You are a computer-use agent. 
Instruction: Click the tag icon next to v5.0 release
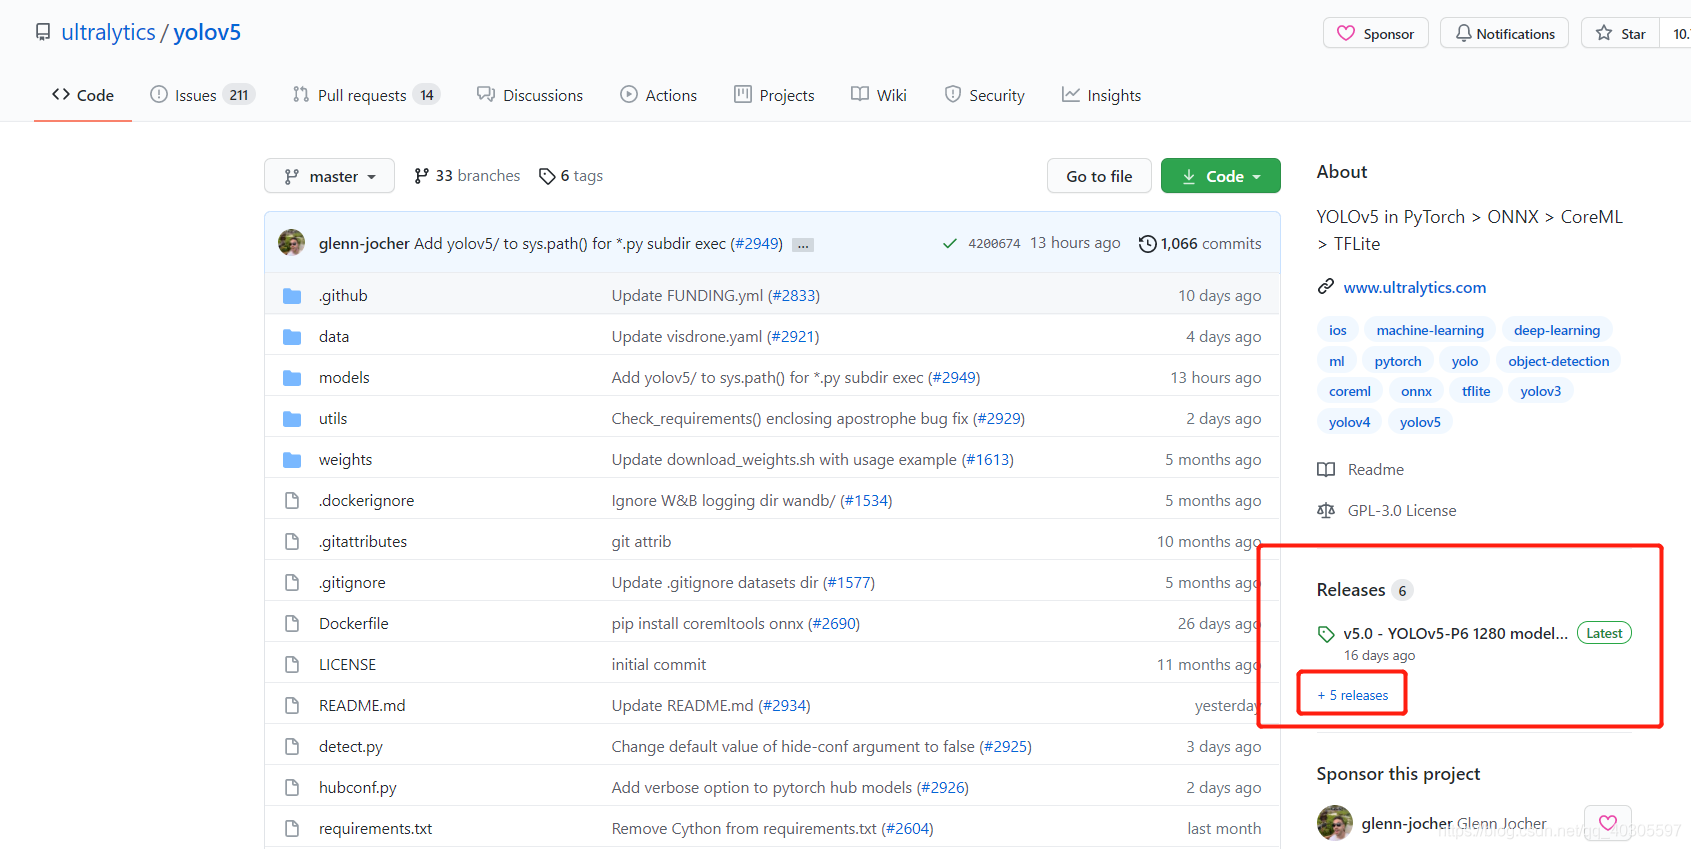click(1326, 634)
